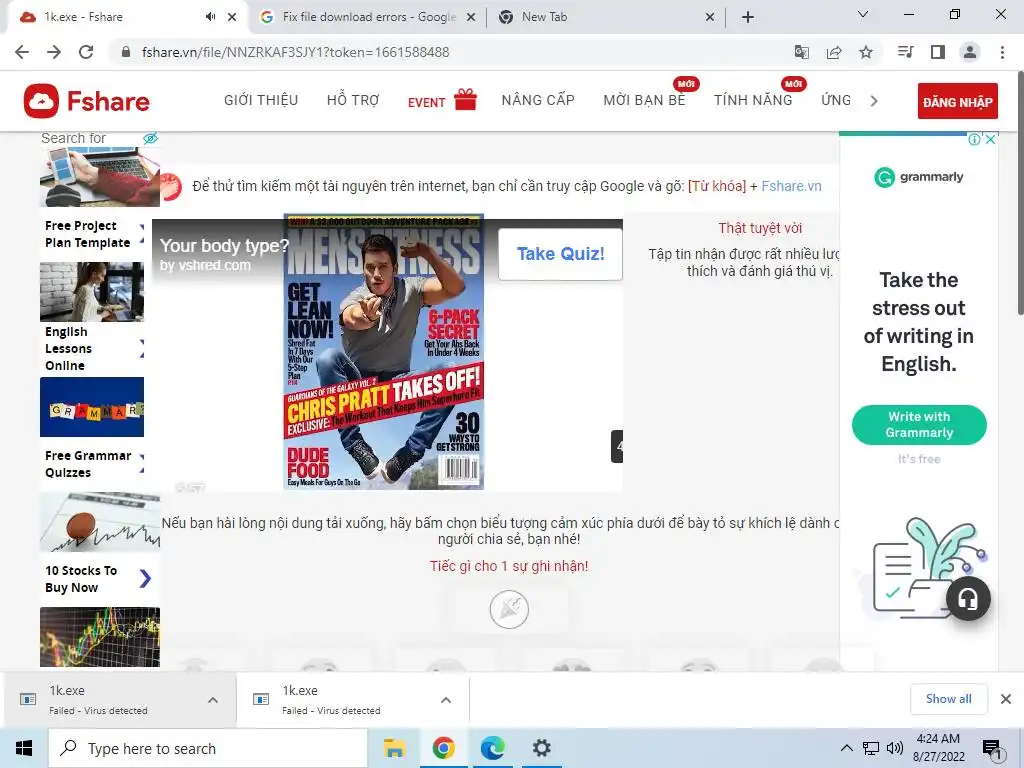Close the downloads bar

(x=1006, y=699)
